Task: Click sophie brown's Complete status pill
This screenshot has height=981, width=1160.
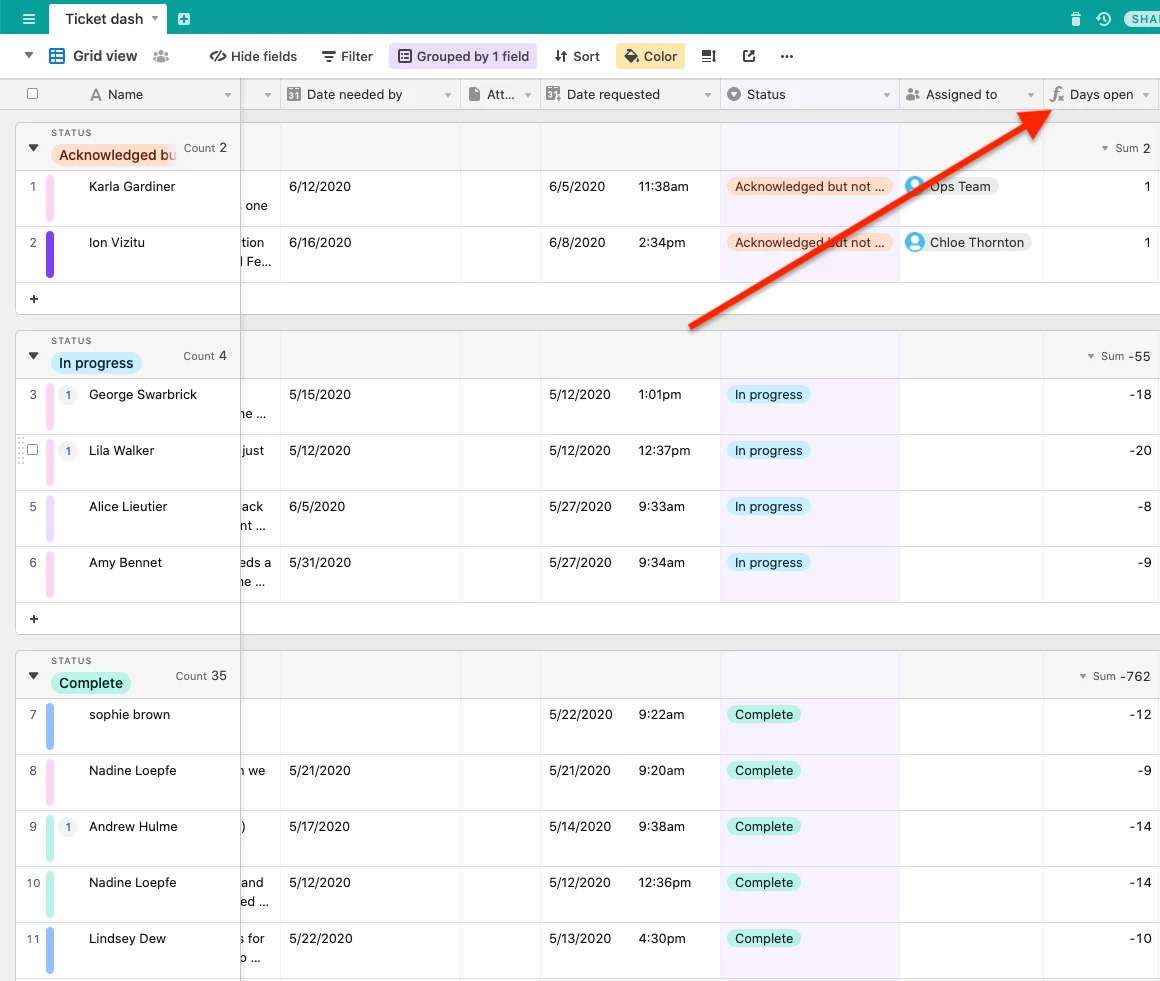Action: (x=763, y=714)
